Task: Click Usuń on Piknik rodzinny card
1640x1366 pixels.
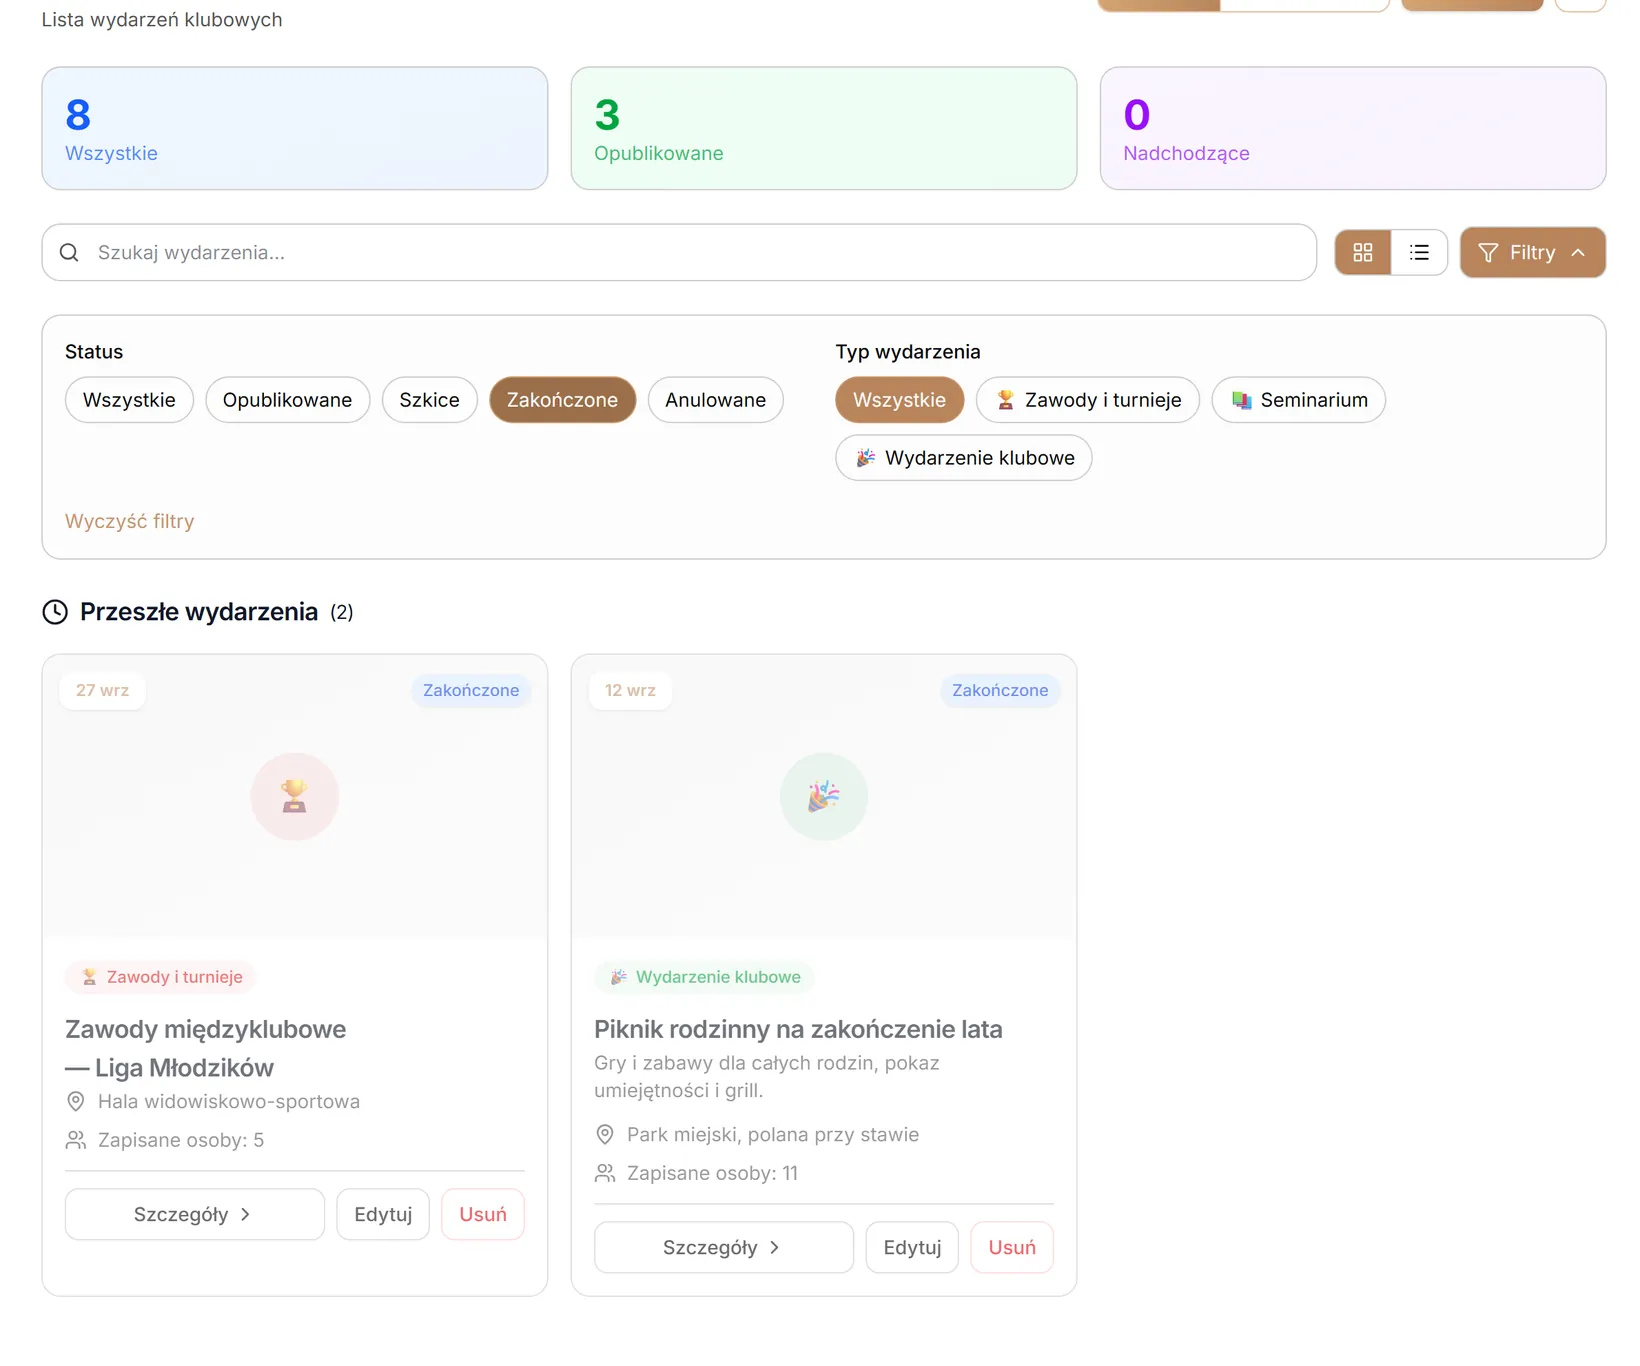Action: tap(1012, 1247)
